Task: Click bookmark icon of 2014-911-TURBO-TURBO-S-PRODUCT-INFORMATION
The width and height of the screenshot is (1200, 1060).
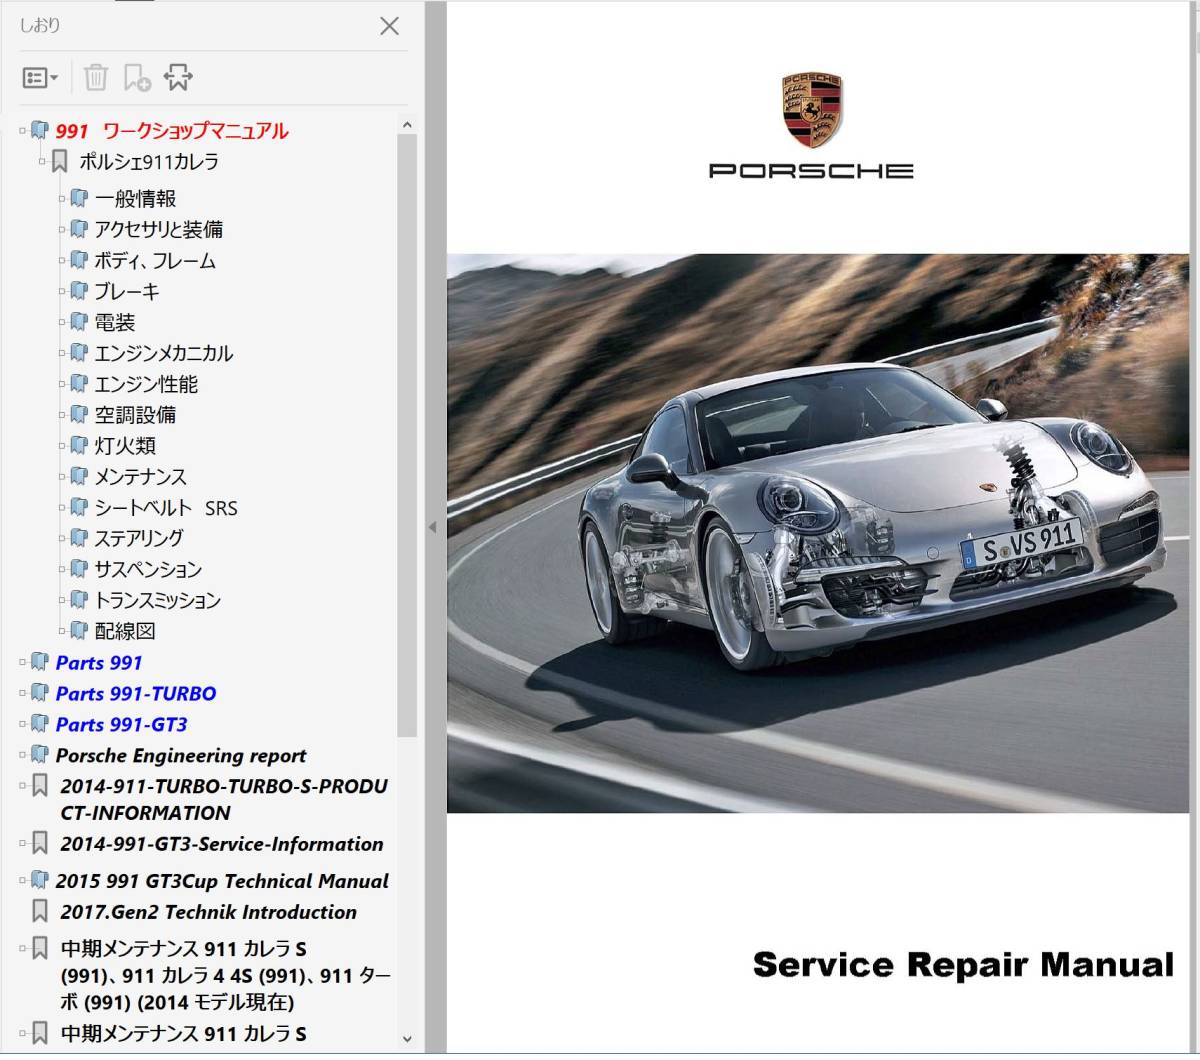Action: (40, 786)
